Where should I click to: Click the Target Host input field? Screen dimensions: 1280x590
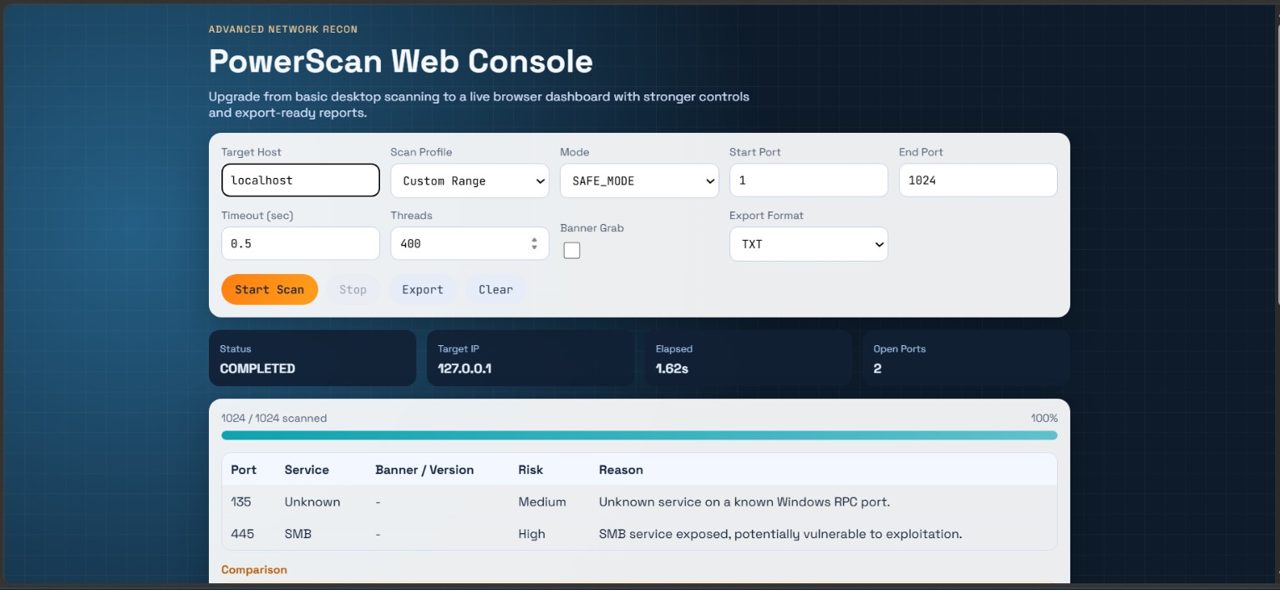(x=300, y=180)
